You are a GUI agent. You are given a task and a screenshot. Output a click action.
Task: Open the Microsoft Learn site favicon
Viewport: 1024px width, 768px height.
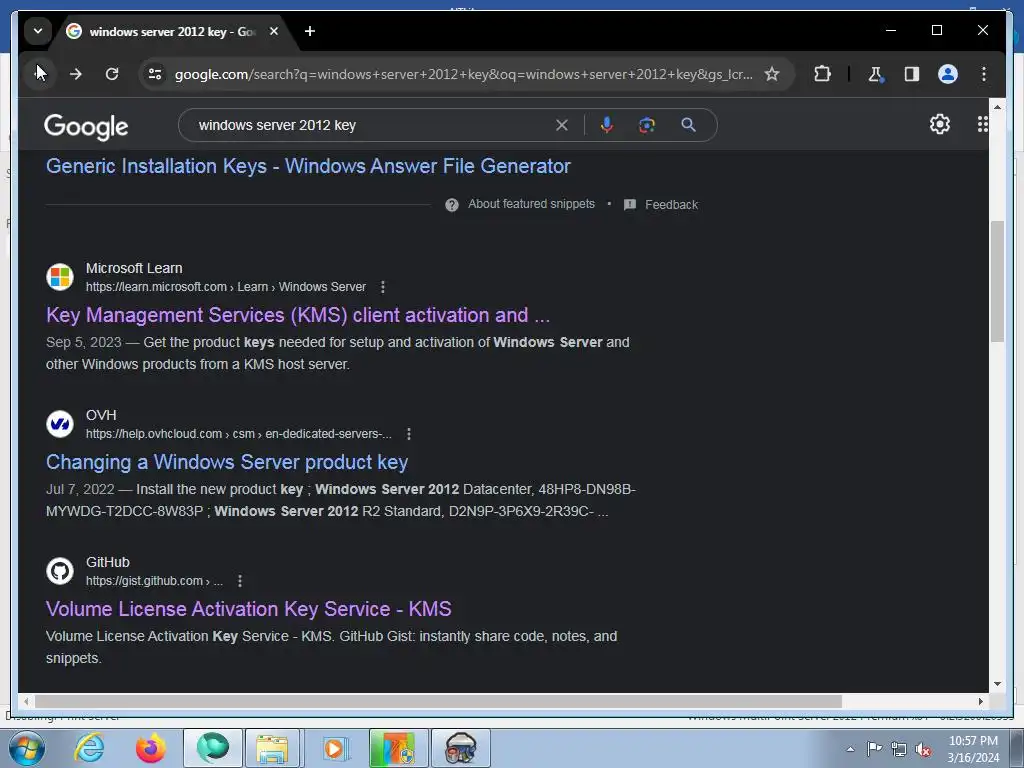60,277
